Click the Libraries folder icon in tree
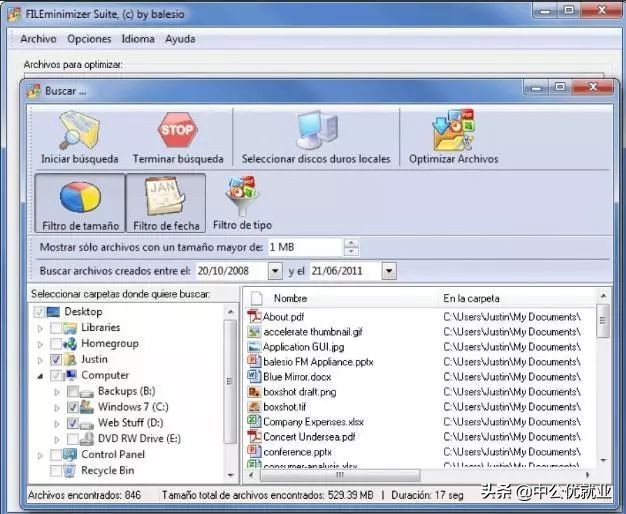The width and height of the screenshot is (626, 514). (x=70, y=328)
